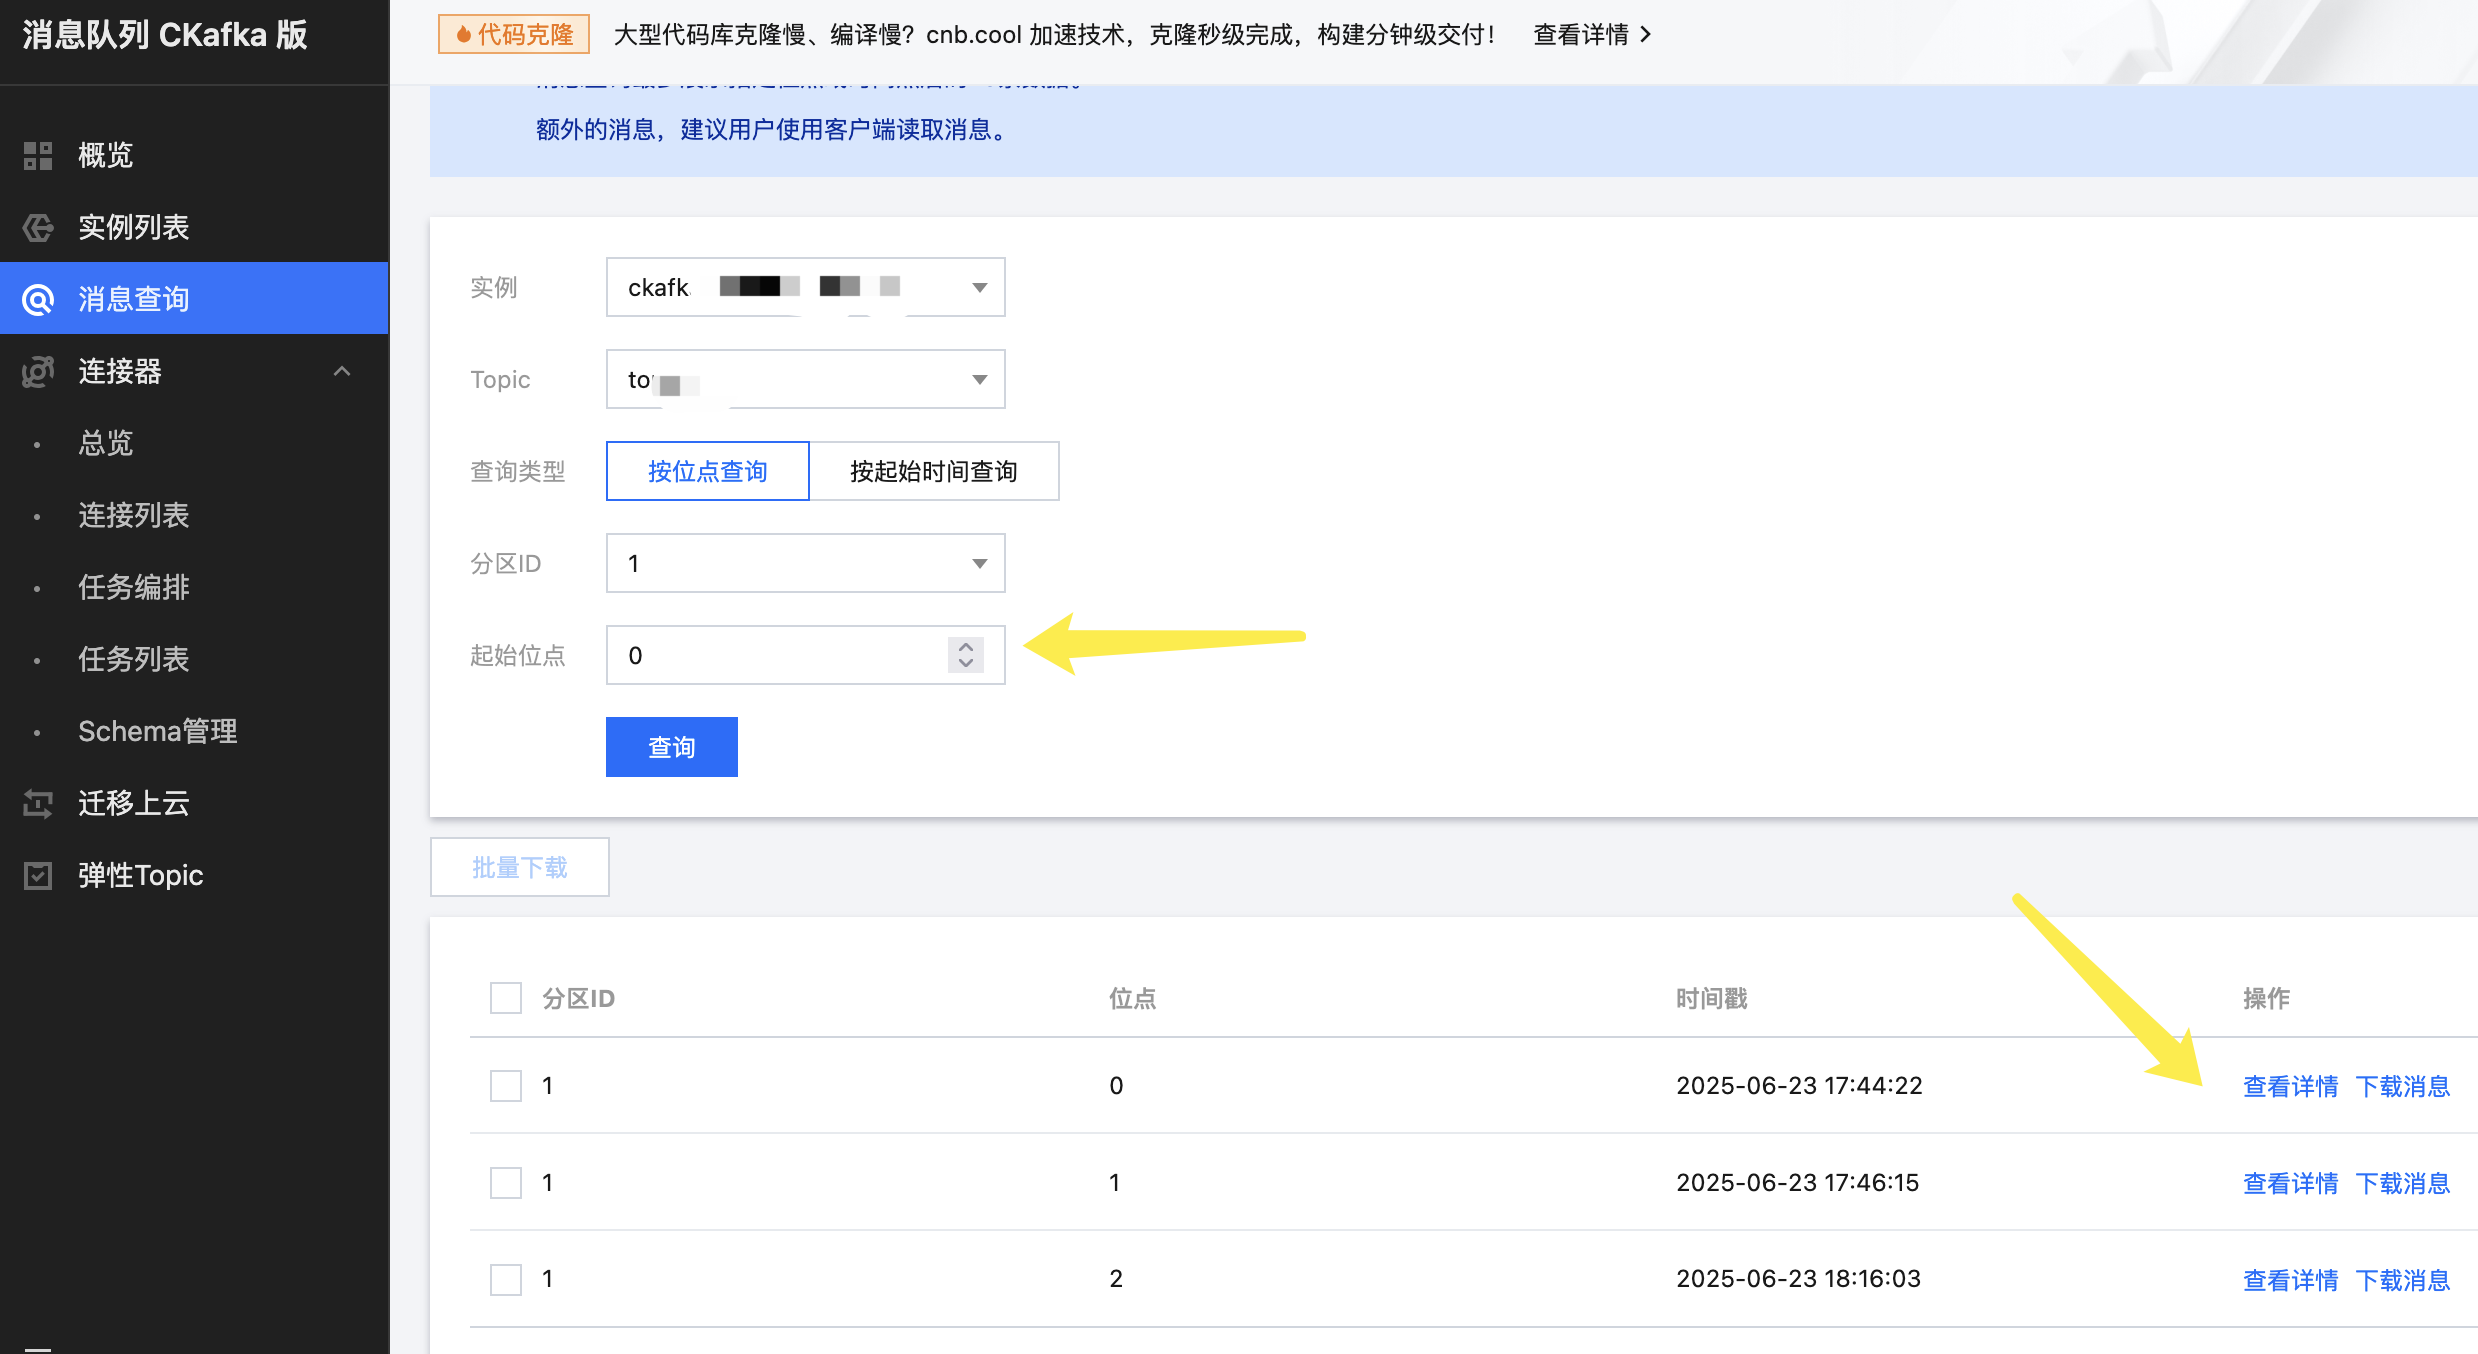Increase 起始位点 with the up stepper

coord(965,646)
